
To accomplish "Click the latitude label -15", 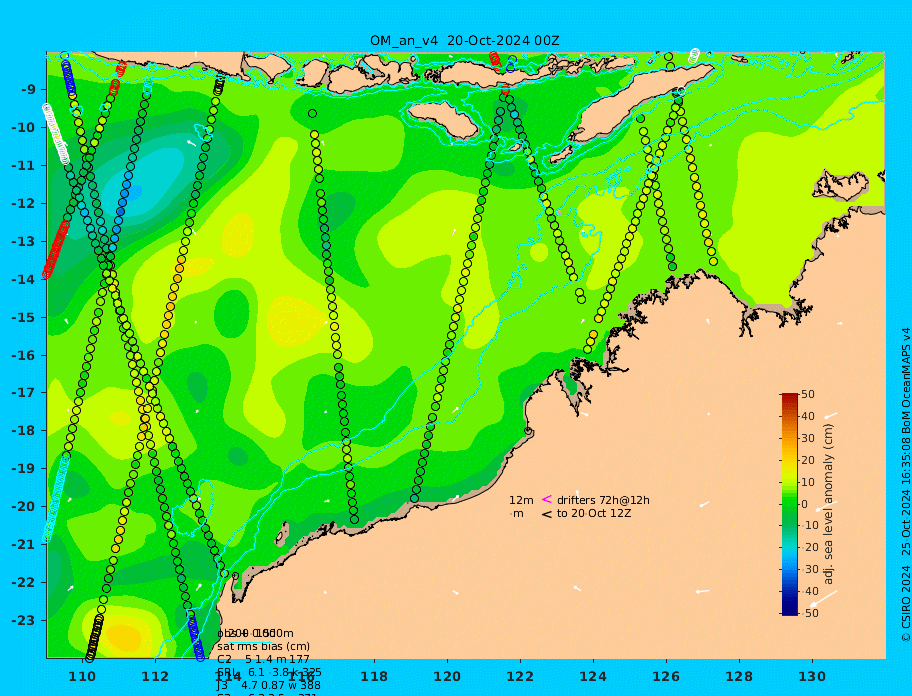I will pyautogui.click(x=24, y=317).
